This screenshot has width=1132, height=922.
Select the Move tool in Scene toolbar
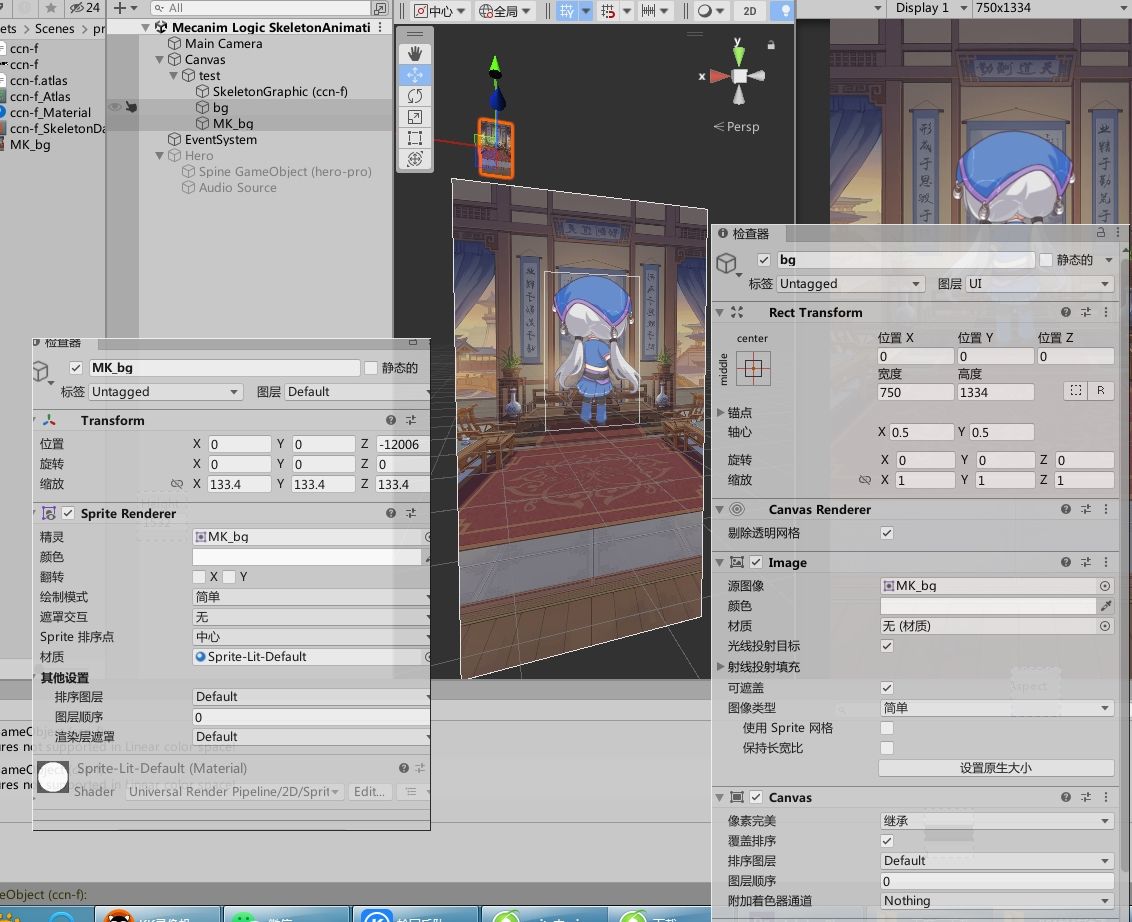click(x=414, y=75)
